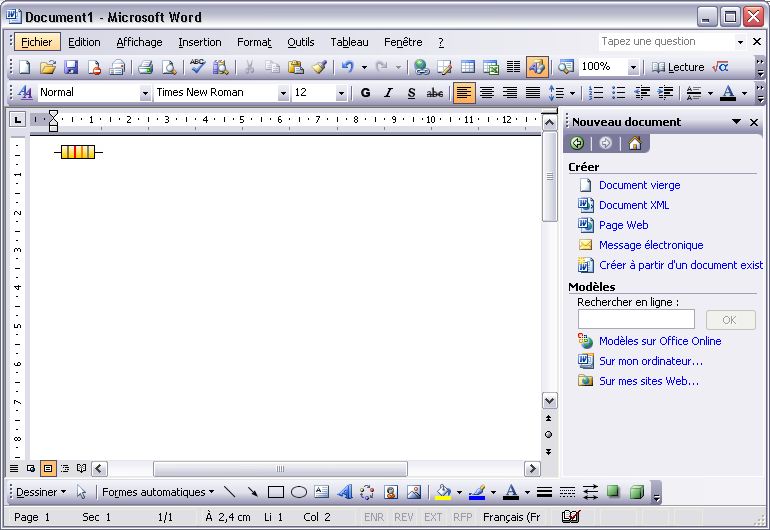Click Message électronique link
The width and height of the screenshot is (770, 530).
651,245
